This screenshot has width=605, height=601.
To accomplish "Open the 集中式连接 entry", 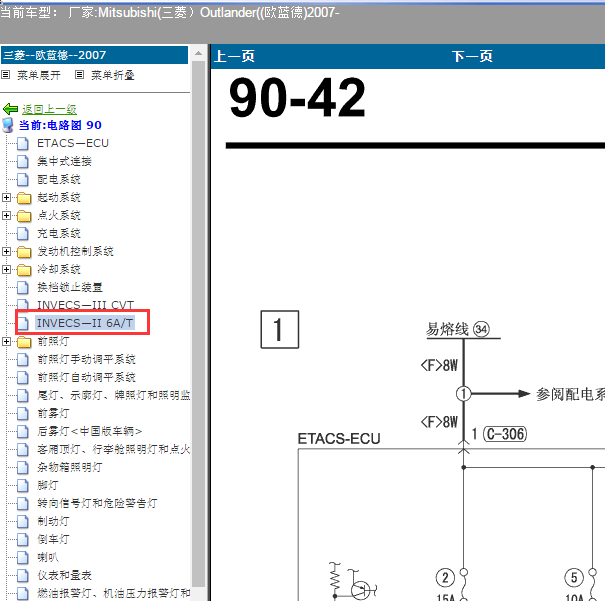I will pyautogui.click(x=64, y=161).
